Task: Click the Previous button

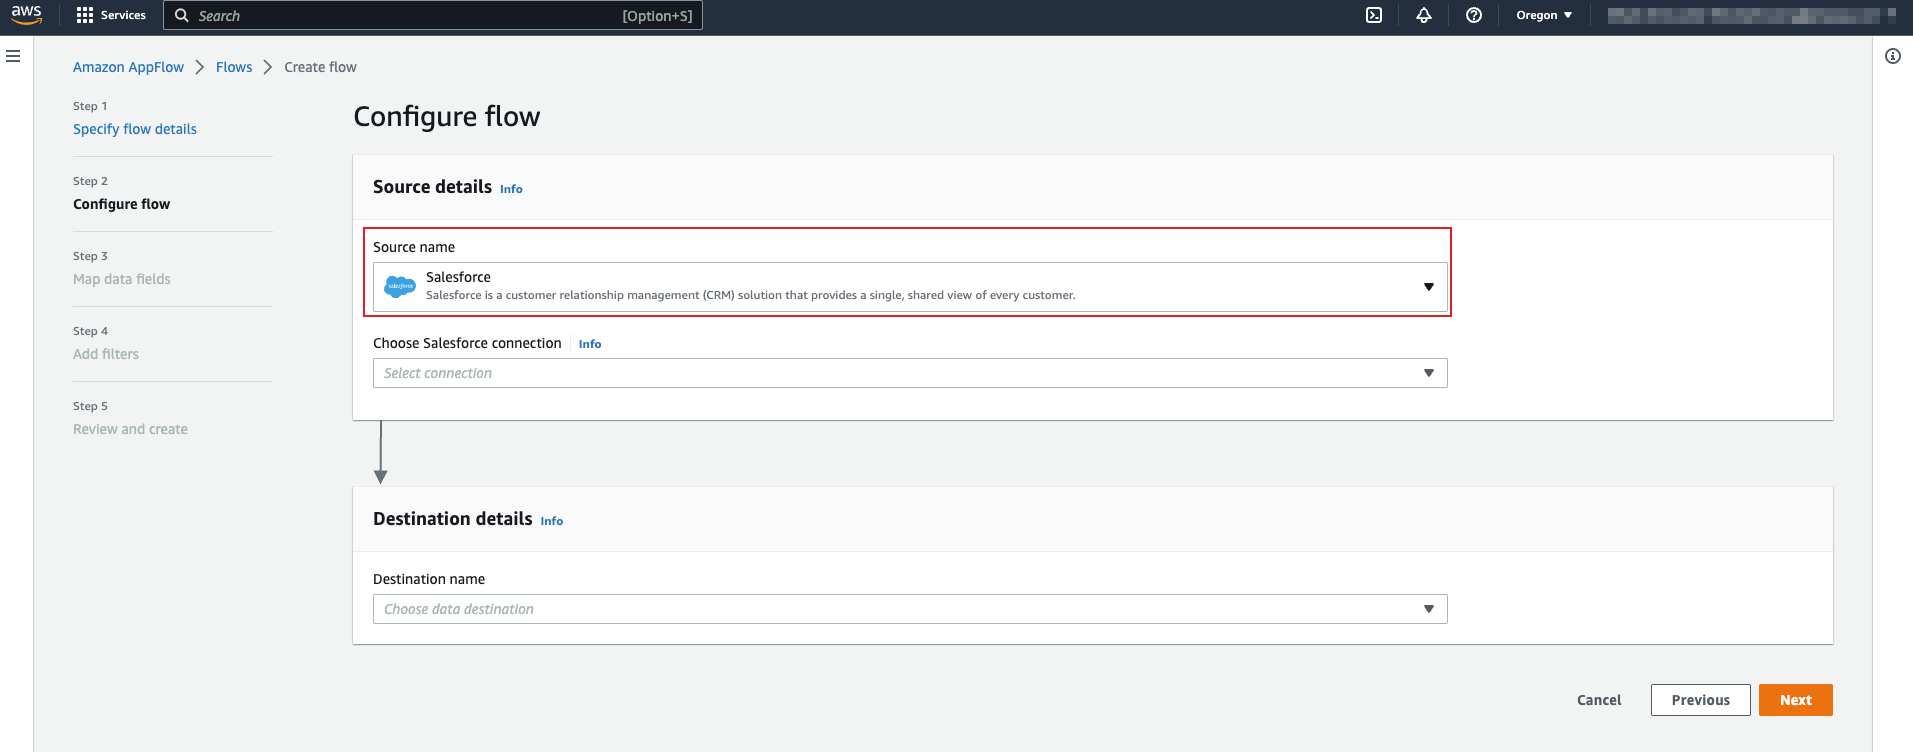Action: [1701, 700]
